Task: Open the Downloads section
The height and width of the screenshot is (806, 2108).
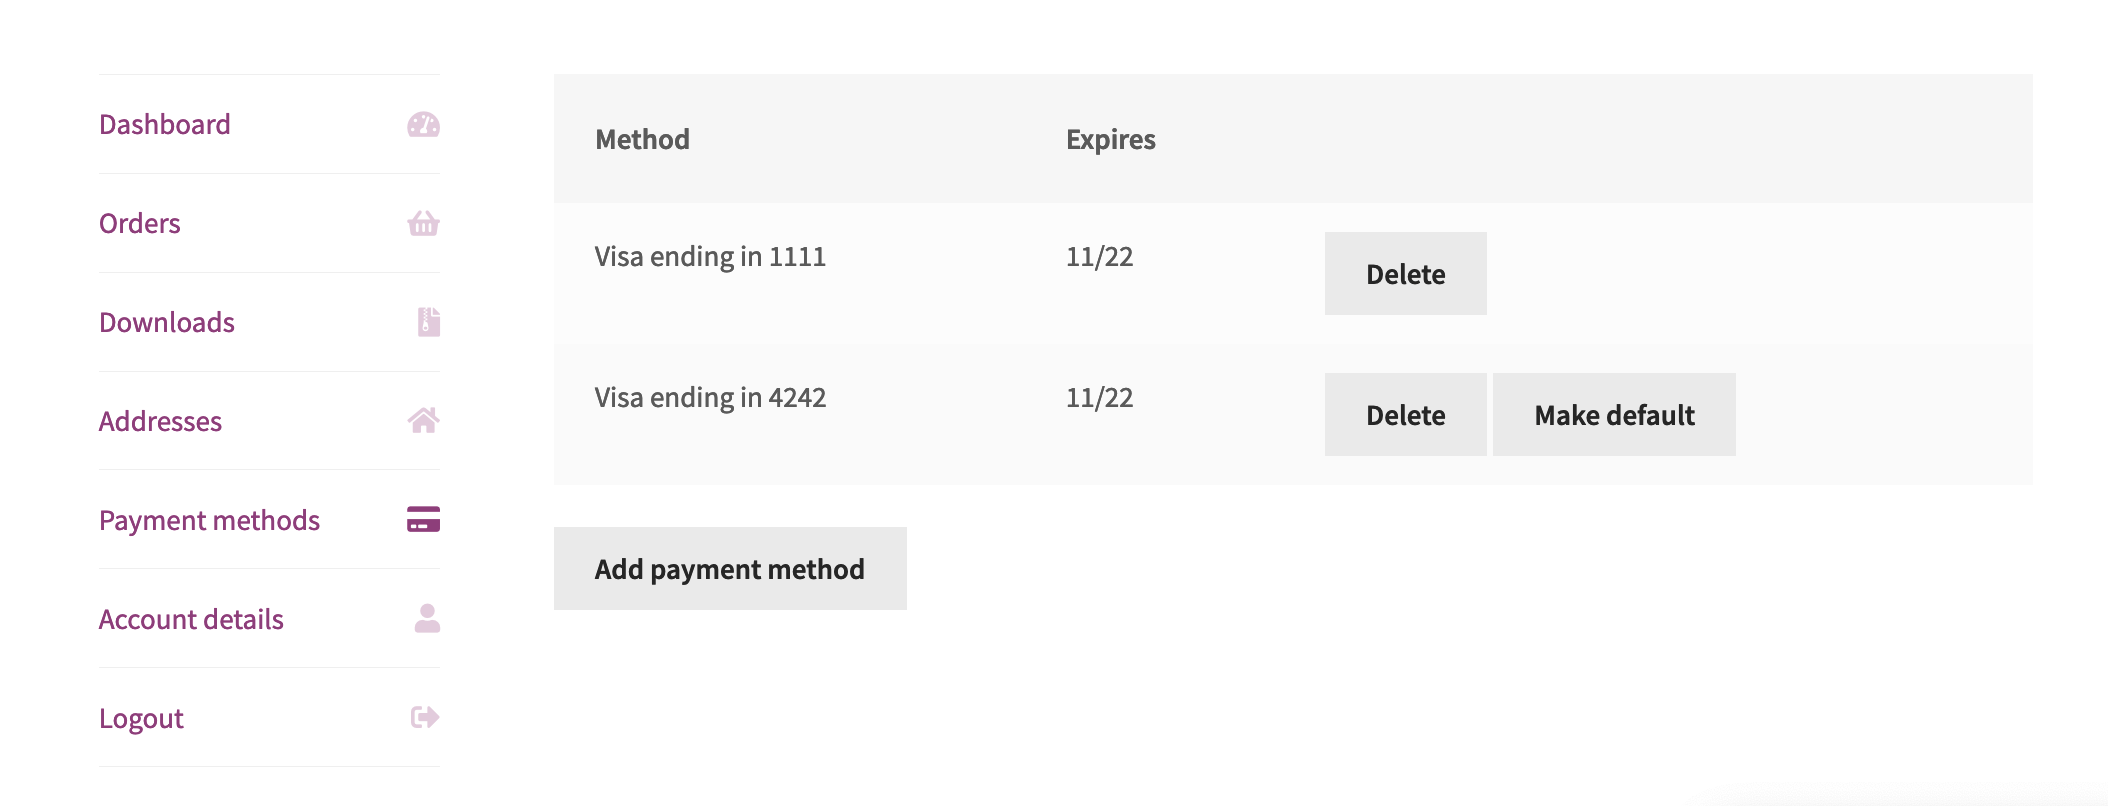Action: (x=167, y=323)
